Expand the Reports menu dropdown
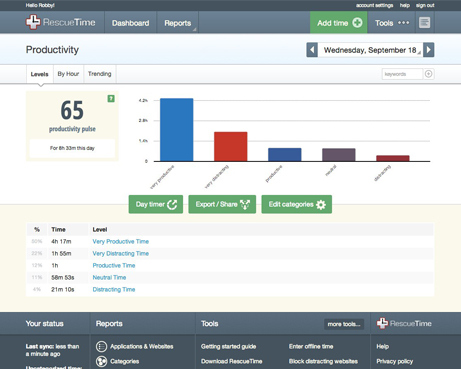The height and width of the screenshot is (369, 461). click(177, 23)
